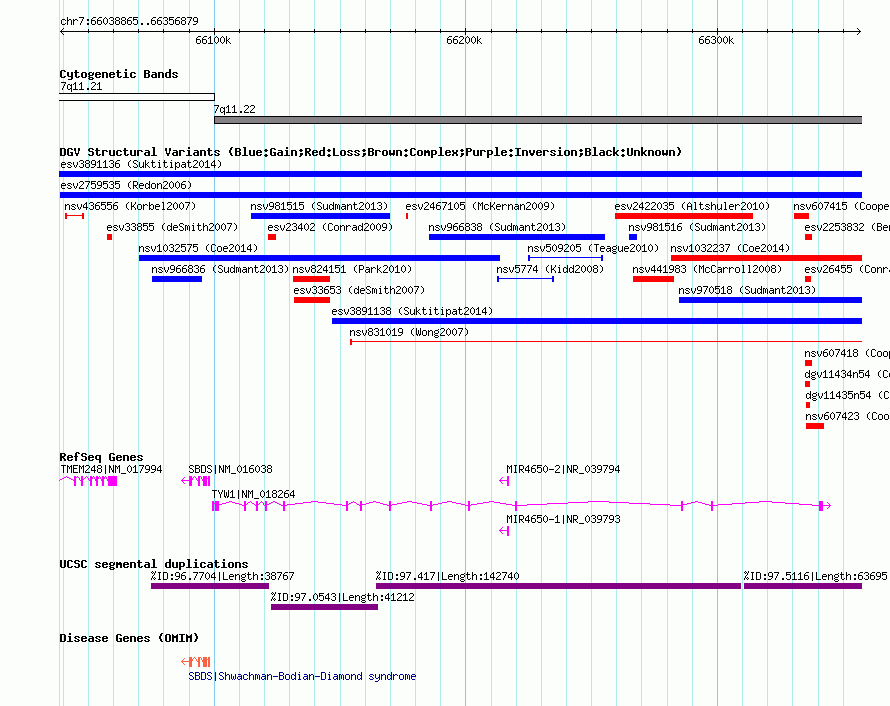Open the UCSC segmental duplications track title
890x706 pixels.
click(x=154, y=564)
